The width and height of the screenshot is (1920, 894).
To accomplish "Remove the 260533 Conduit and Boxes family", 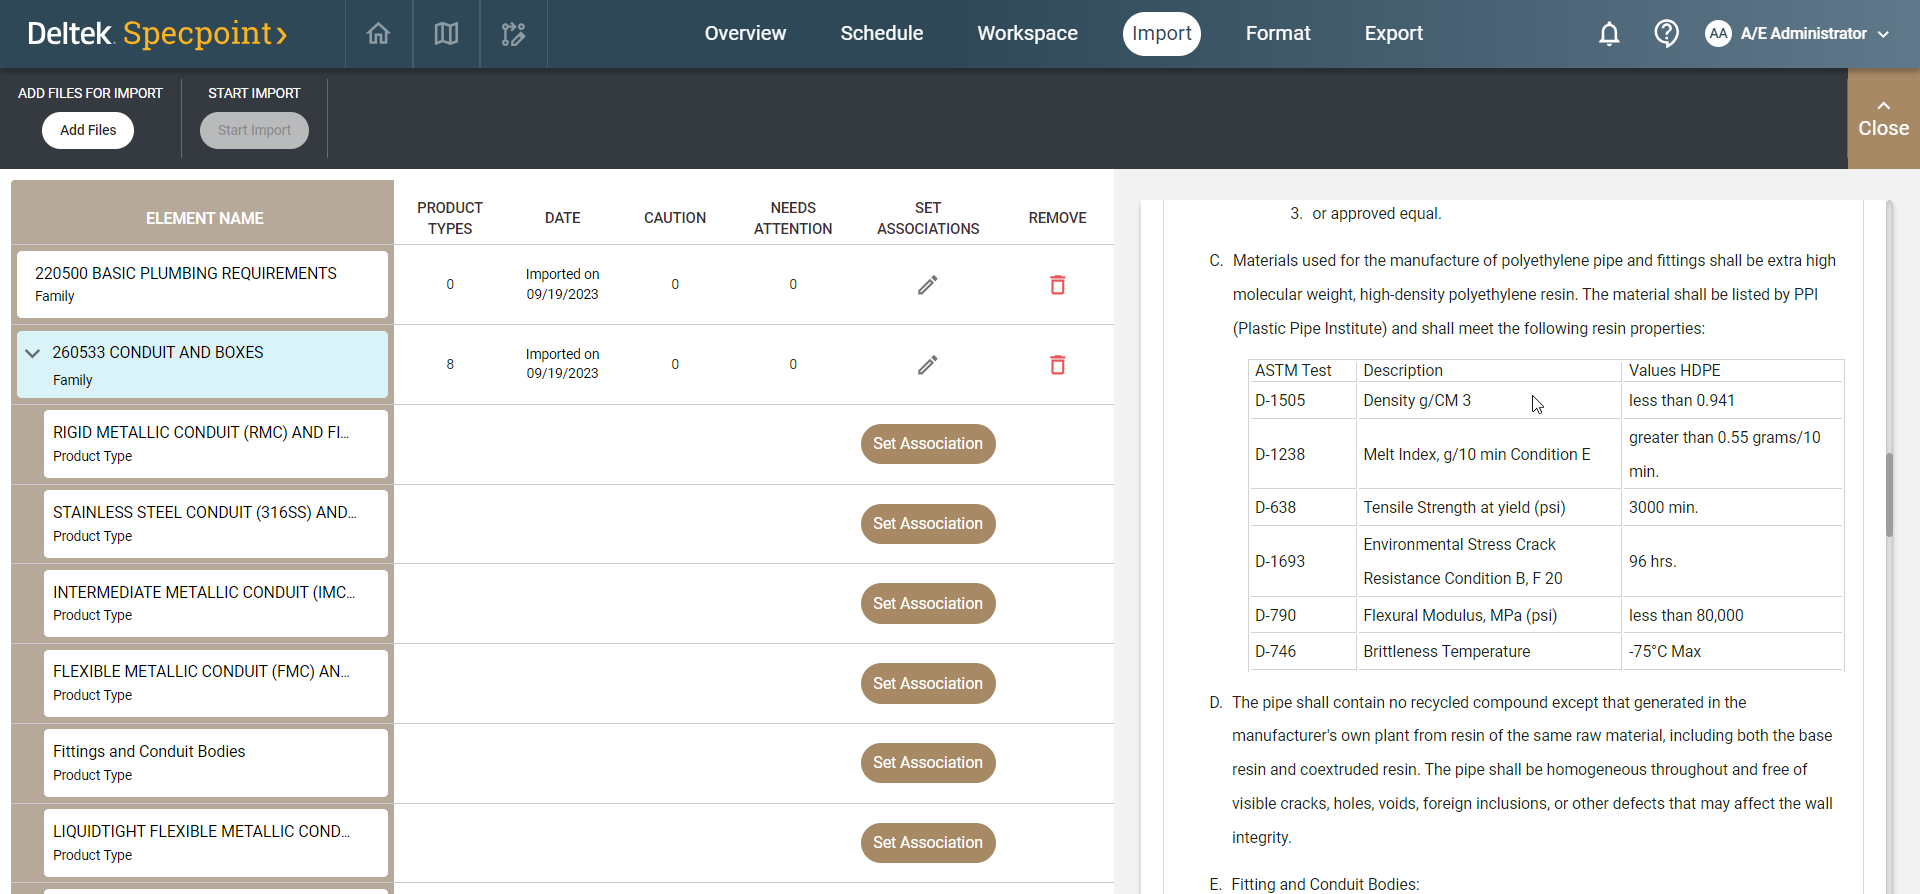I will pos(1057,365).
